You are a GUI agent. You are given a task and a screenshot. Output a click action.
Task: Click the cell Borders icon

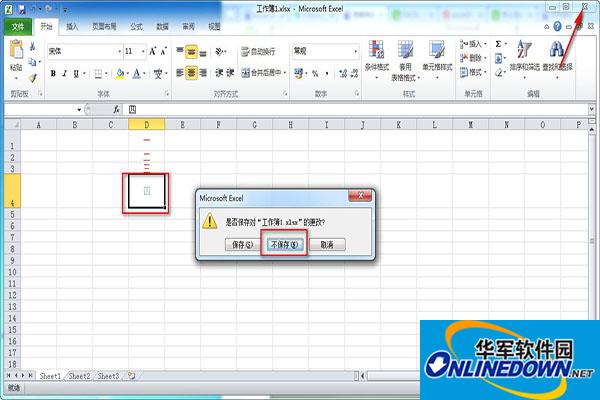point(98,73)
